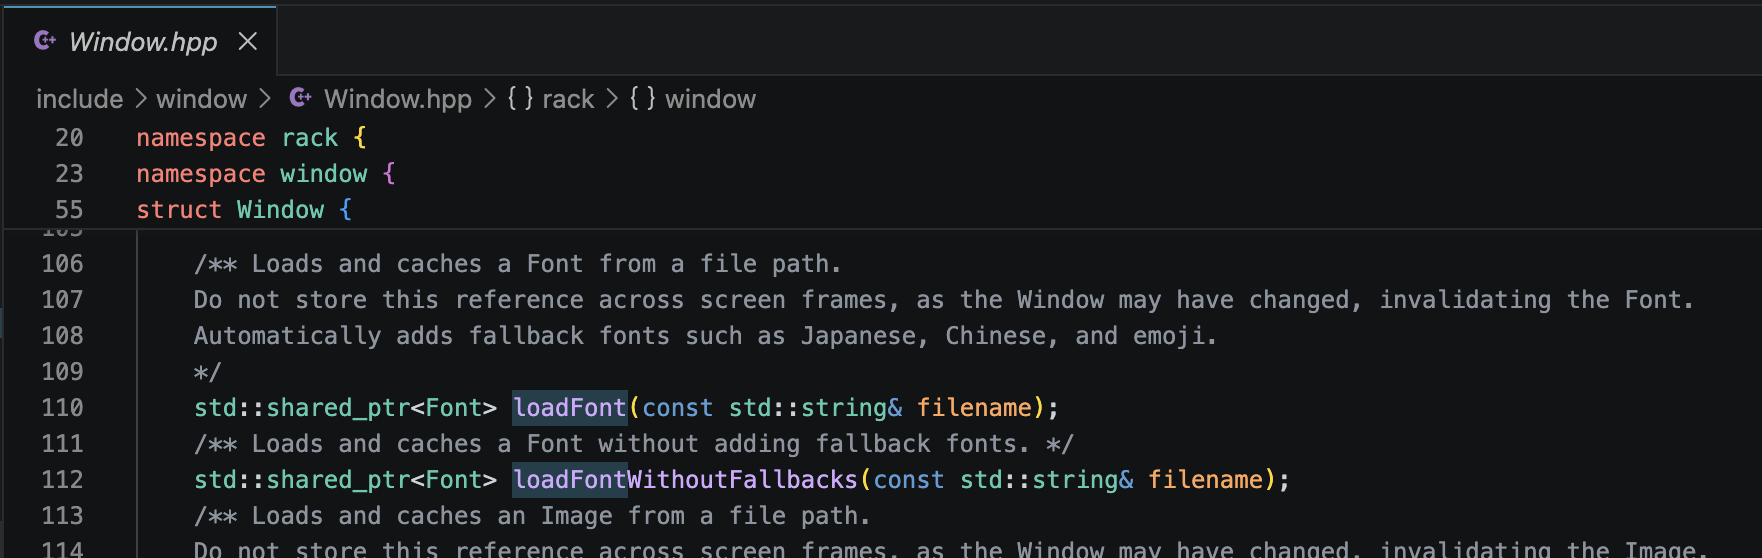Viewport: 1762px width, 558px height.
Task: Expand the chevron after Window.hpp breadcrumb
Action: (x=489, y=99)
